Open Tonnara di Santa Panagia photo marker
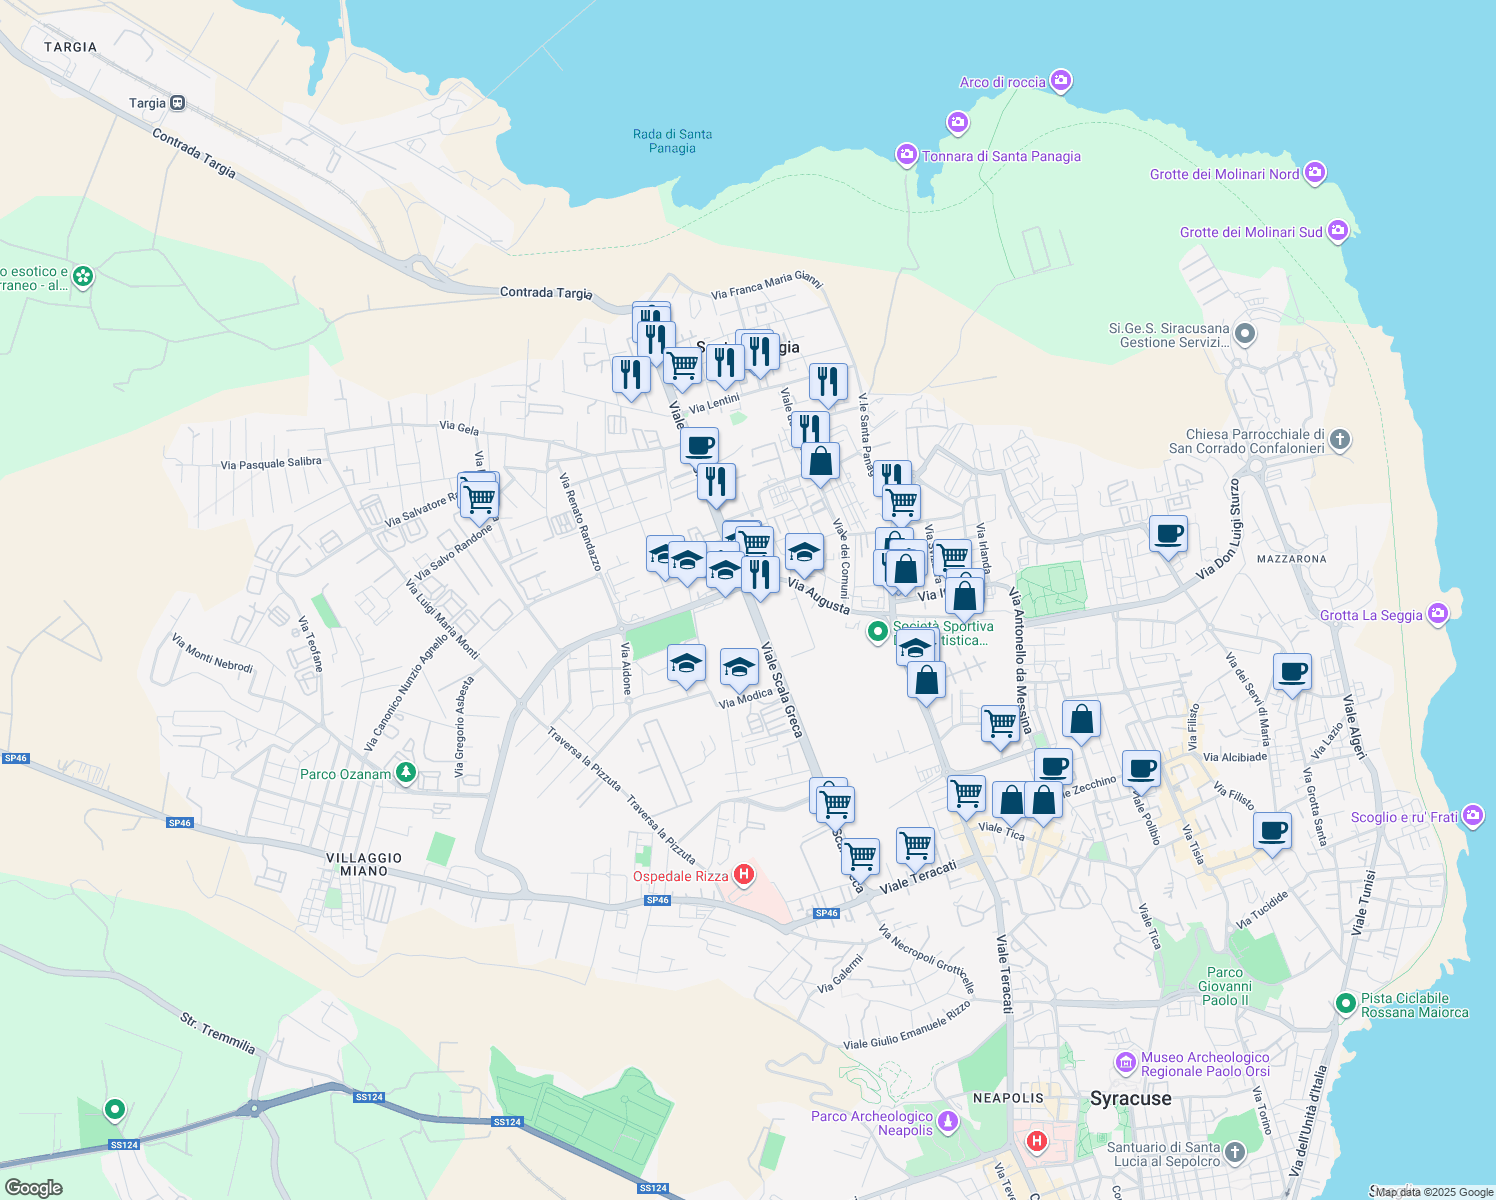 click(x=907, y=155)
